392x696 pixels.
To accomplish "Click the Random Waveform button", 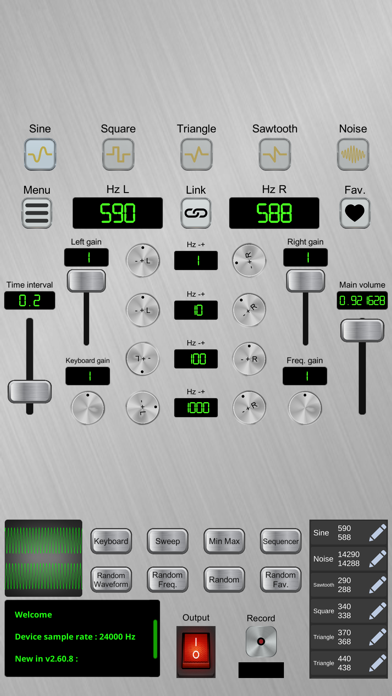I will 111,580.
